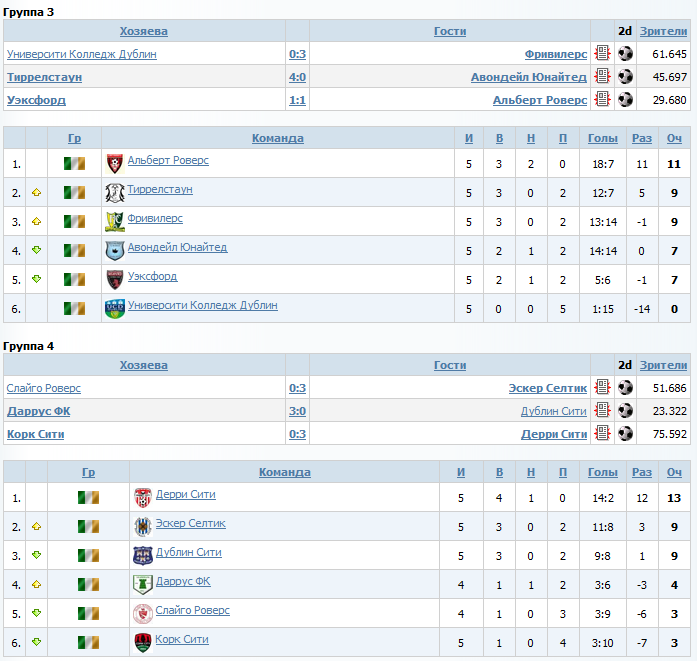This screenshot has height=661, width=697.
Task: Open report icon for Даррус ФК match
Action: pyautogui.click(x=602, y=410)
